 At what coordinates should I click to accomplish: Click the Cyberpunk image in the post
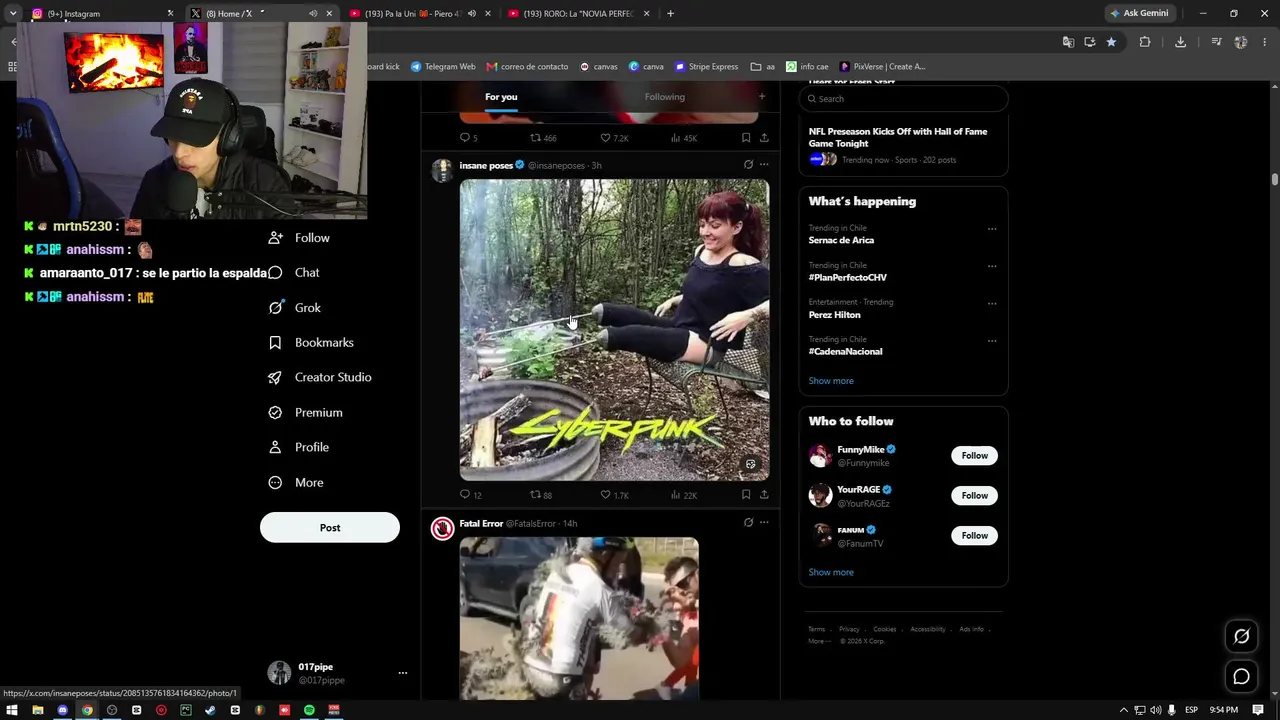pyautogui.click(x=614, y=330)
